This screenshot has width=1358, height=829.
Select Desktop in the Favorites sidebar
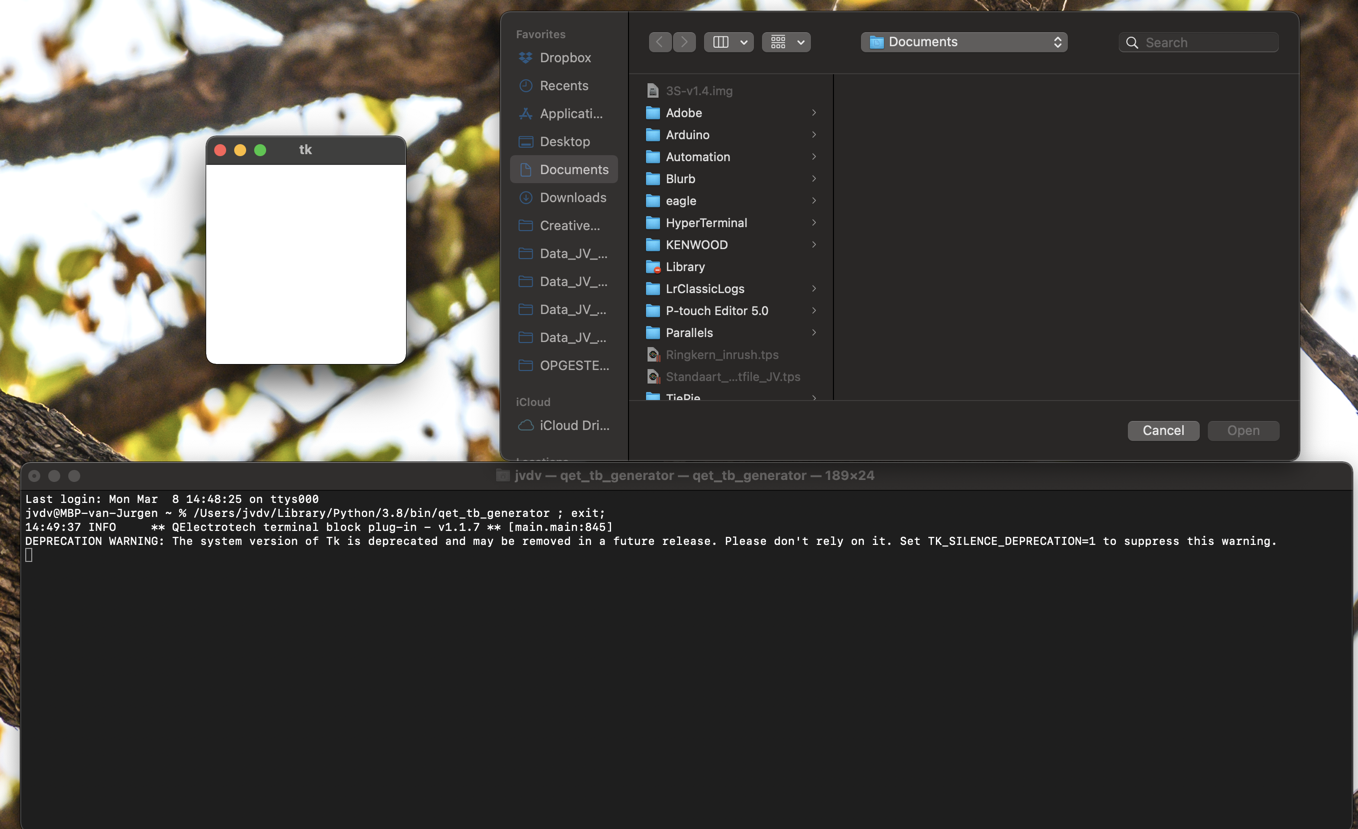(x=564, y=142)
